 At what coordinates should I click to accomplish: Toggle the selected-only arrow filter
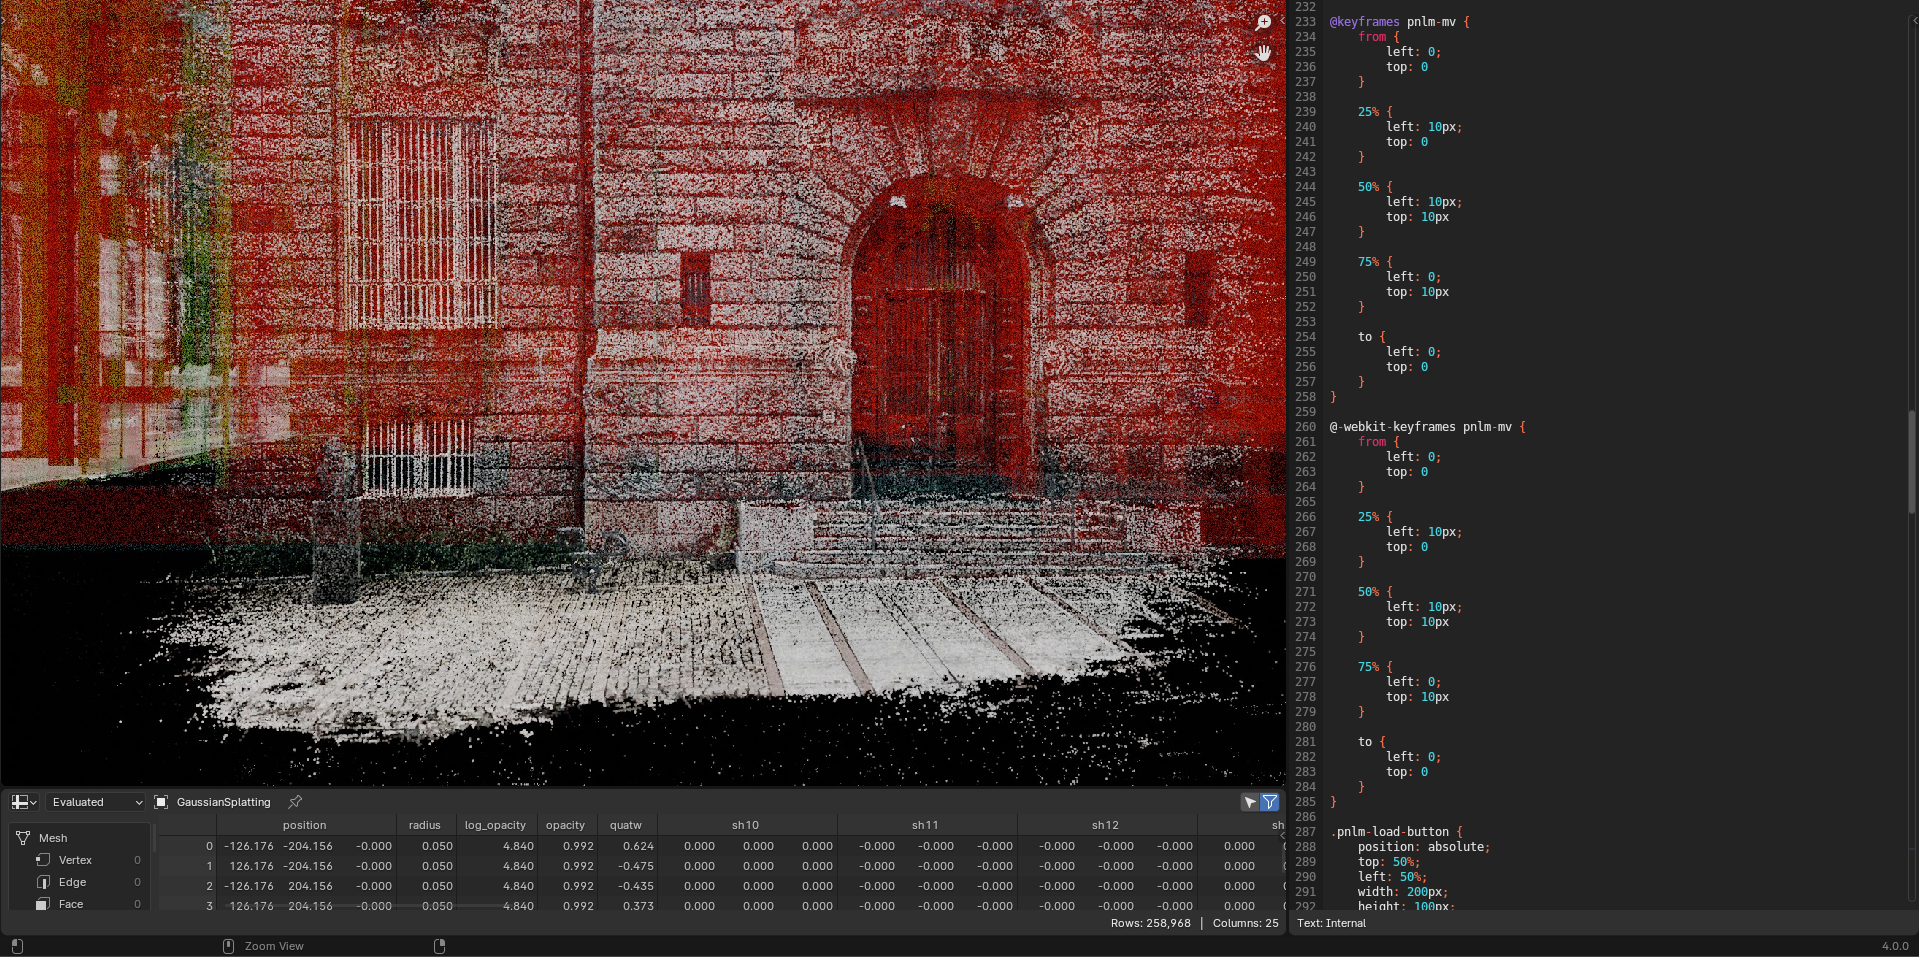pos(1250,802)
